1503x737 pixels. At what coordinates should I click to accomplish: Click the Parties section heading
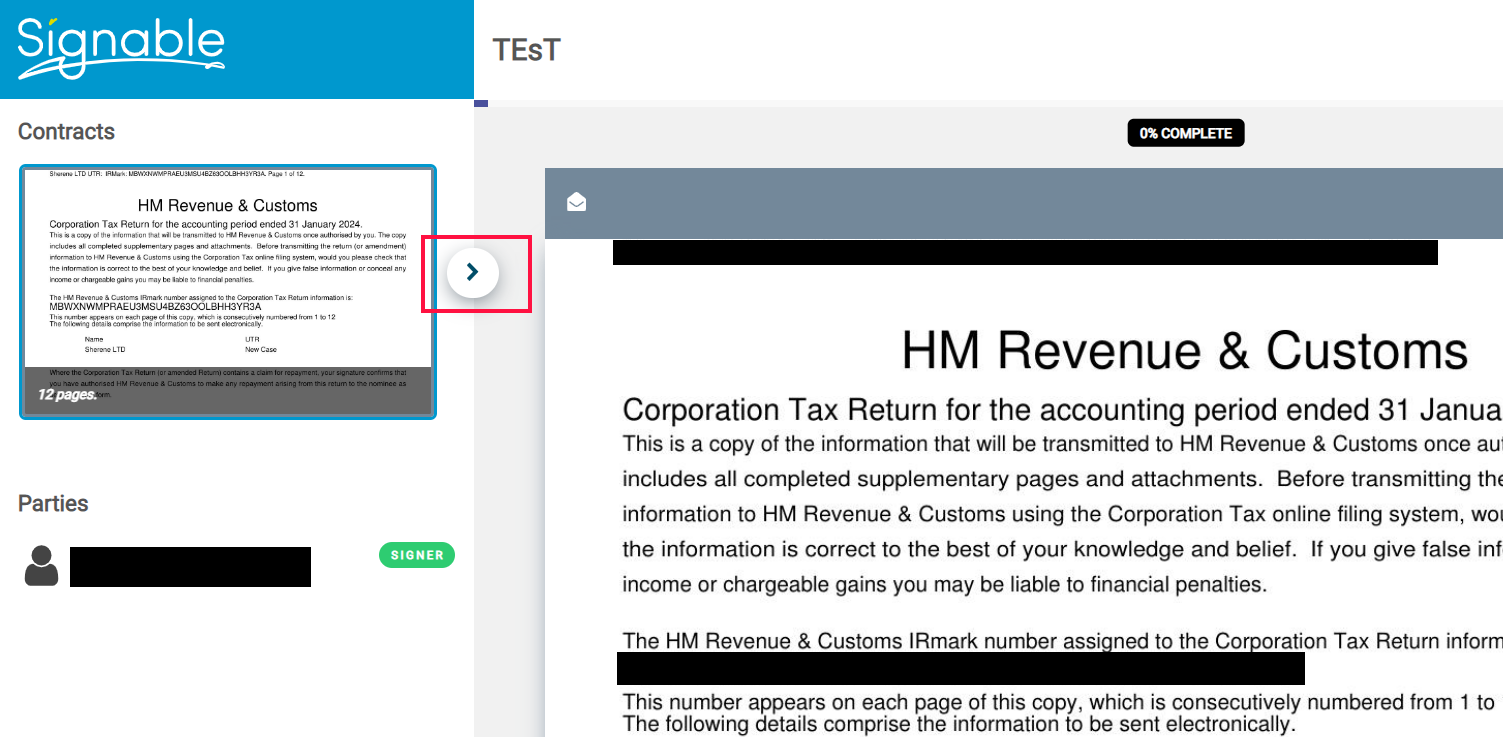pos(53,503)
